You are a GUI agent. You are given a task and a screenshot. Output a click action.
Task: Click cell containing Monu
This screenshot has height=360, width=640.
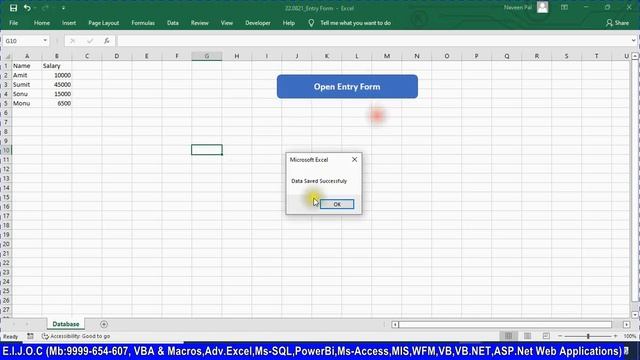click(x=27, y=103)
